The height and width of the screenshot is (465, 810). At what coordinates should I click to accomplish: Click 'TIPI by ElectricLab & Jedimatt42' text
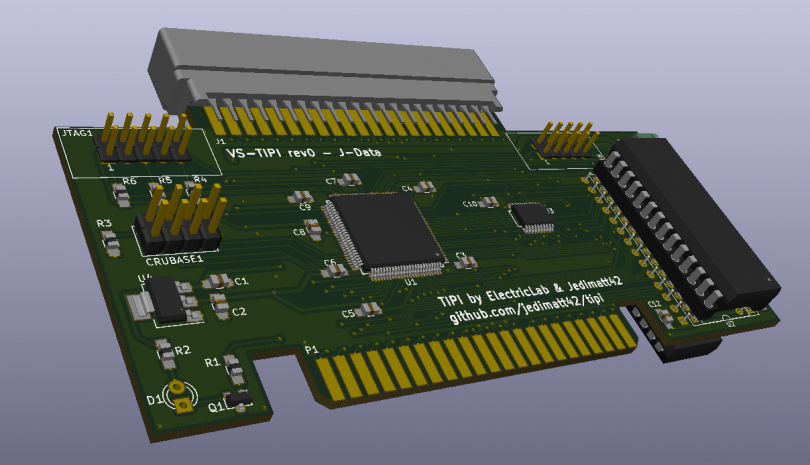529,291
